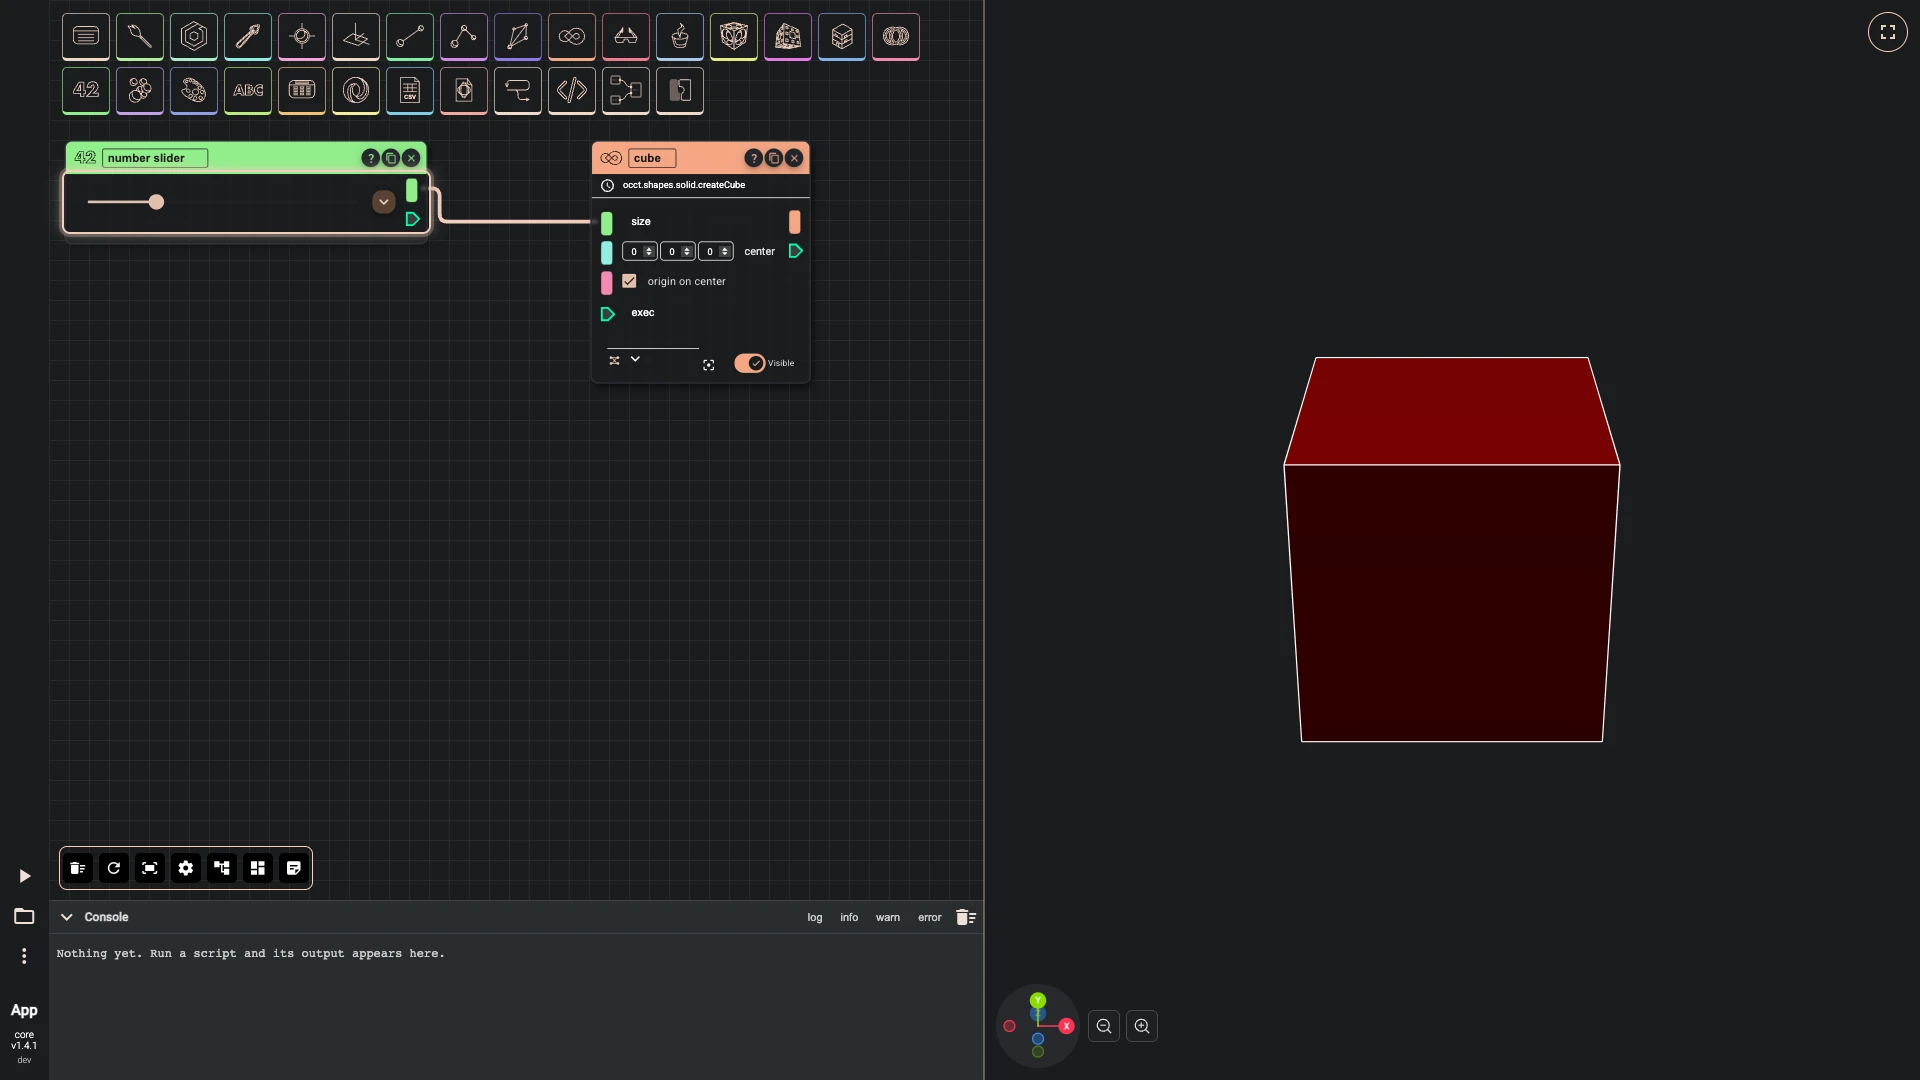Add a sticky note comment

click(x=294, y=868)
